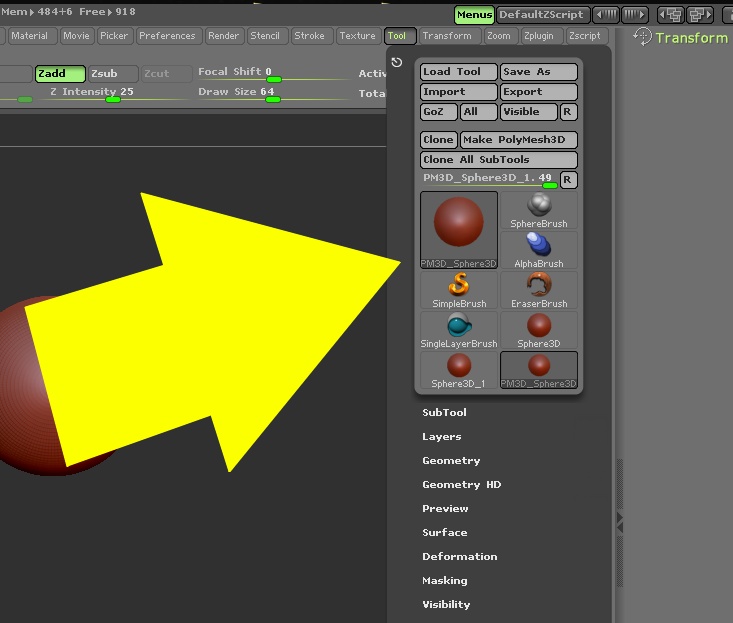Expand the Visibility section

pos(446,604)
